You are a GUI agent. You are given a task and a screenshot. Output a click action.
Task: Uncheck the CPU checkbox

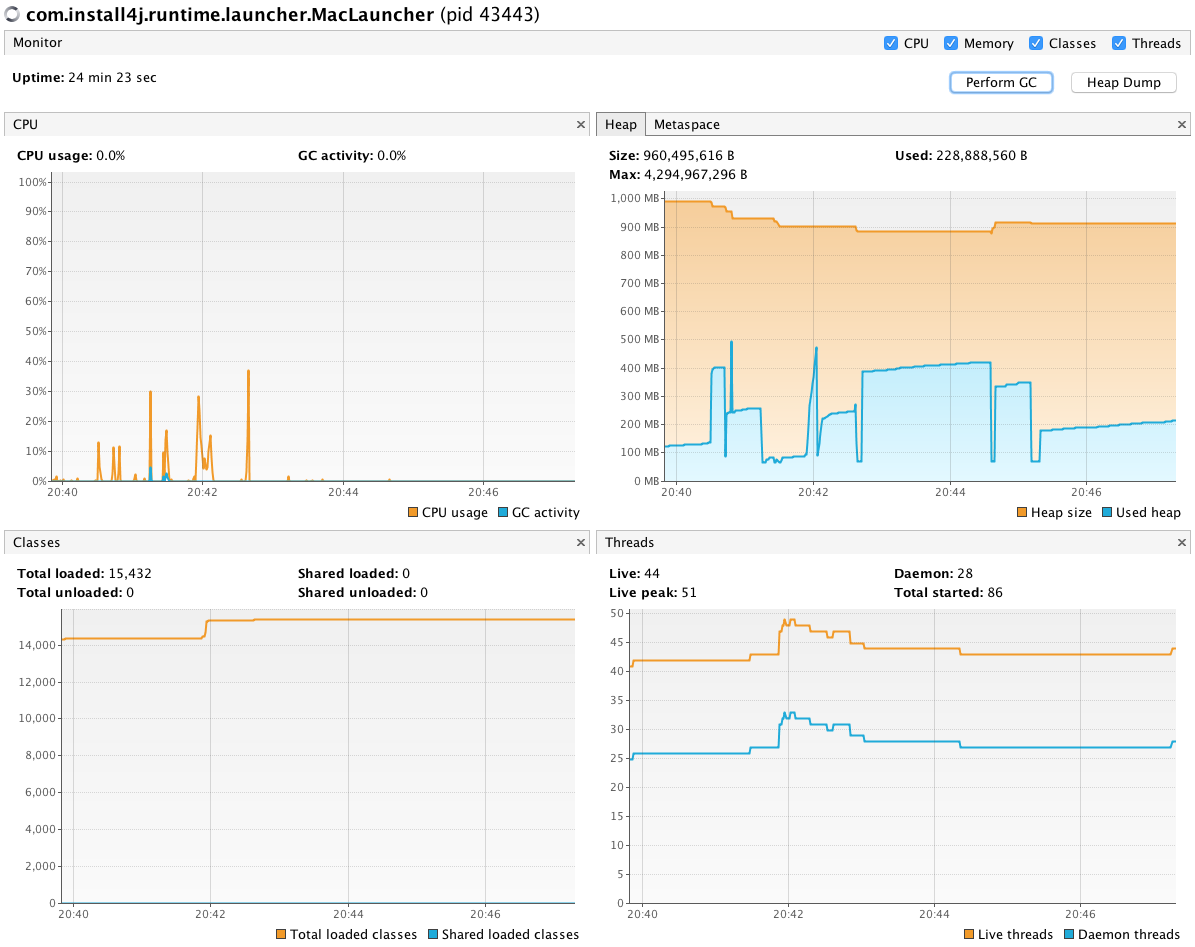click(890, 43)
